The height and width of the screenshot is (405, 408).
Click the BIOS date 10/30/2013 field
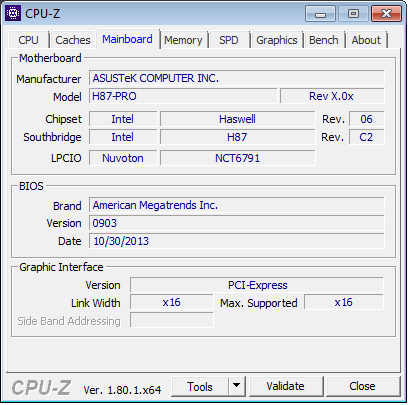point(237,241)
